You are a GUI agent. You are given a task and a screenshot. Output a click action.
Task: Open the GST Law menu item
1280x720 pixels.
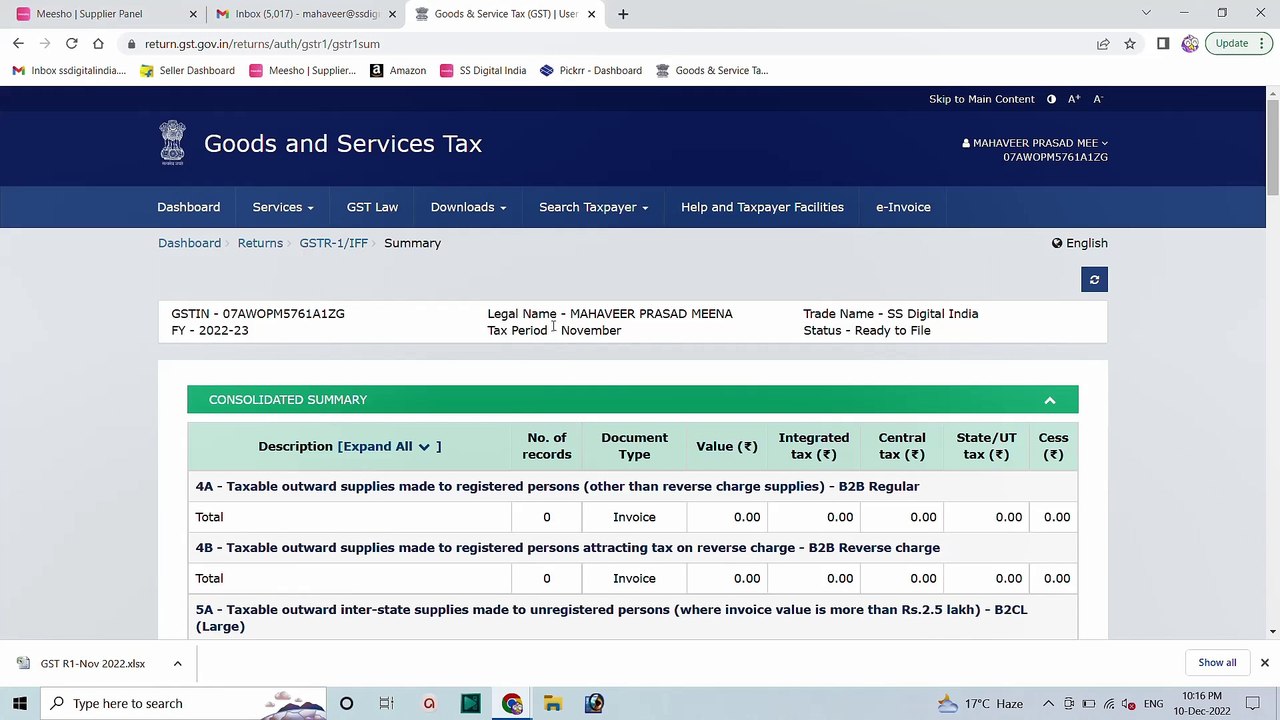372,207
